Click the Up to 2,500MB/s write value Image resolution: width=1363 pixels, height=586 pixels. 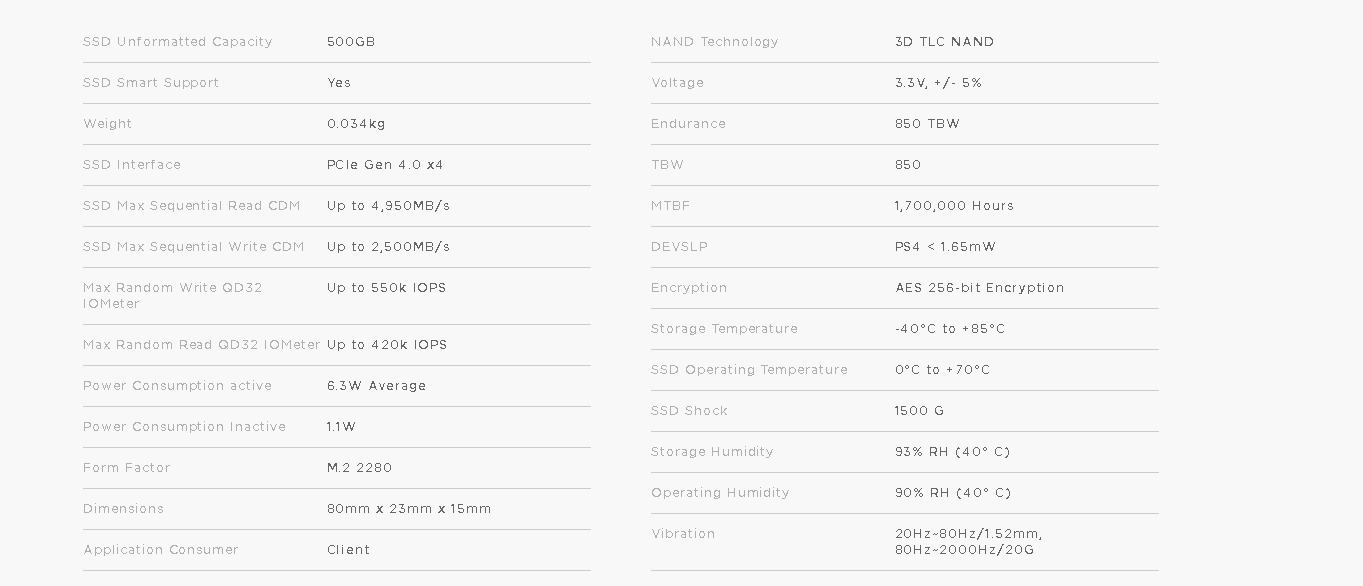click(x=388, y=247)
